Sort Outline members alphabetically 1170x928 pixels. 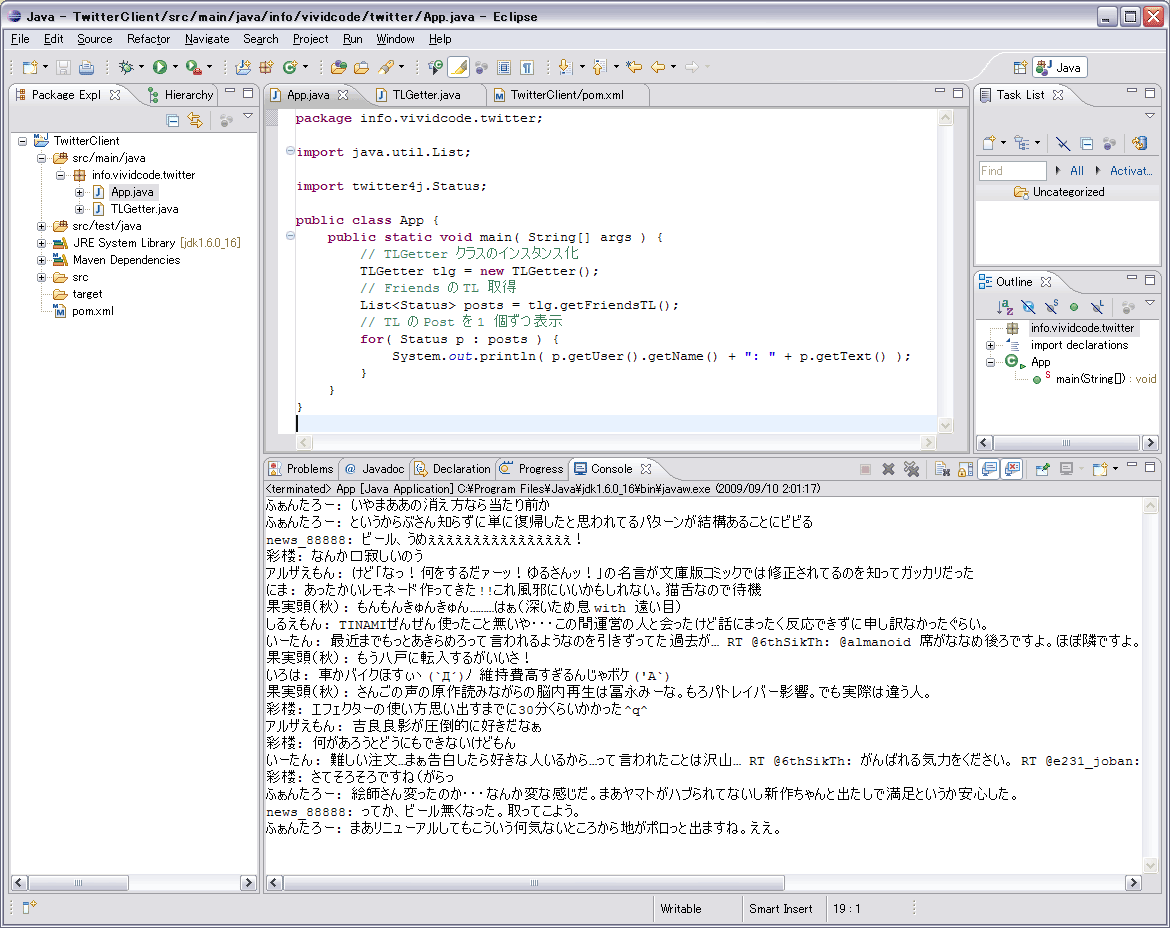coord(1006,307)
